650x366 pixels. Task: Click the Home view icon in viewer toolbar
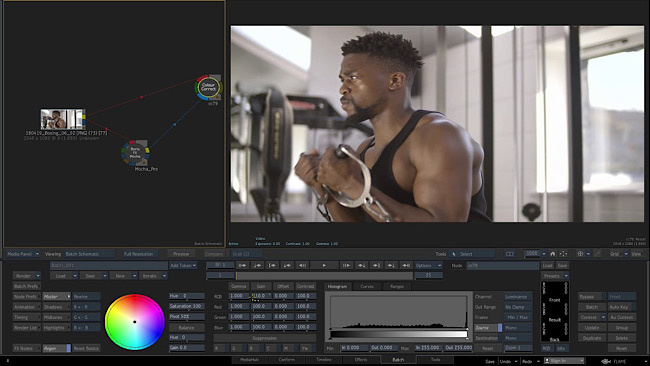point(553,254)
